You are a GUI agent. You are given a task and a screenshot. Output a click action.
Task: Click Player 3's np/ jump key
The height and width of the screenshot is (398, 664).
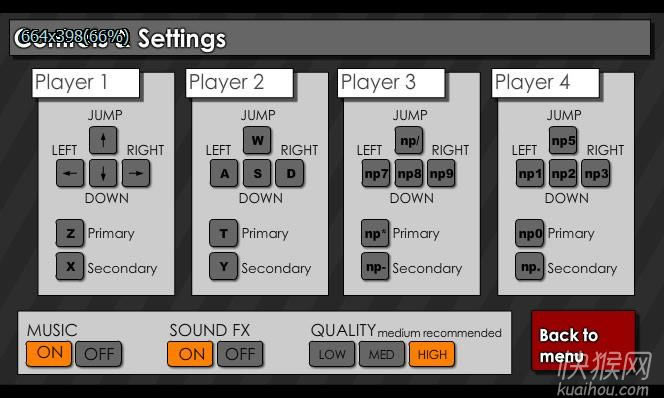click(409, 140)
